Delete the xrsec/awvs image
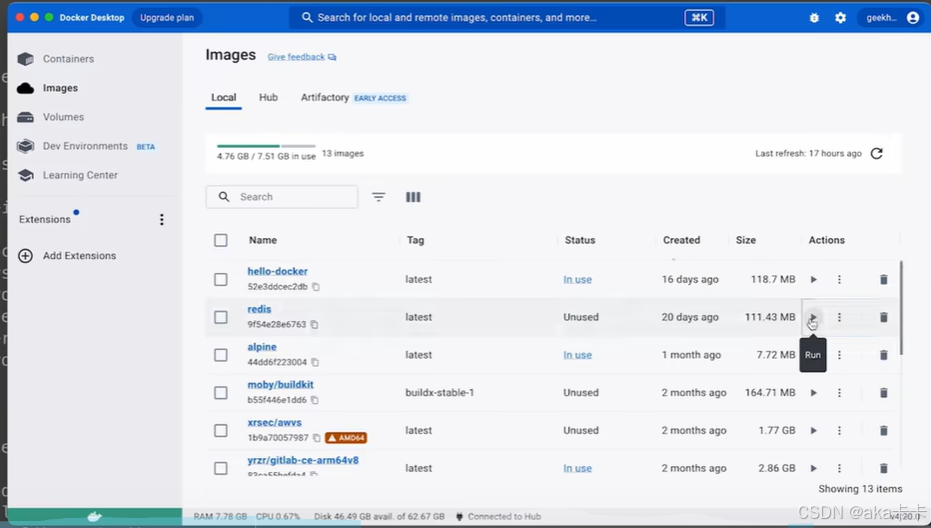This screenshot has width=931, height=528. [x=884, y=431]
